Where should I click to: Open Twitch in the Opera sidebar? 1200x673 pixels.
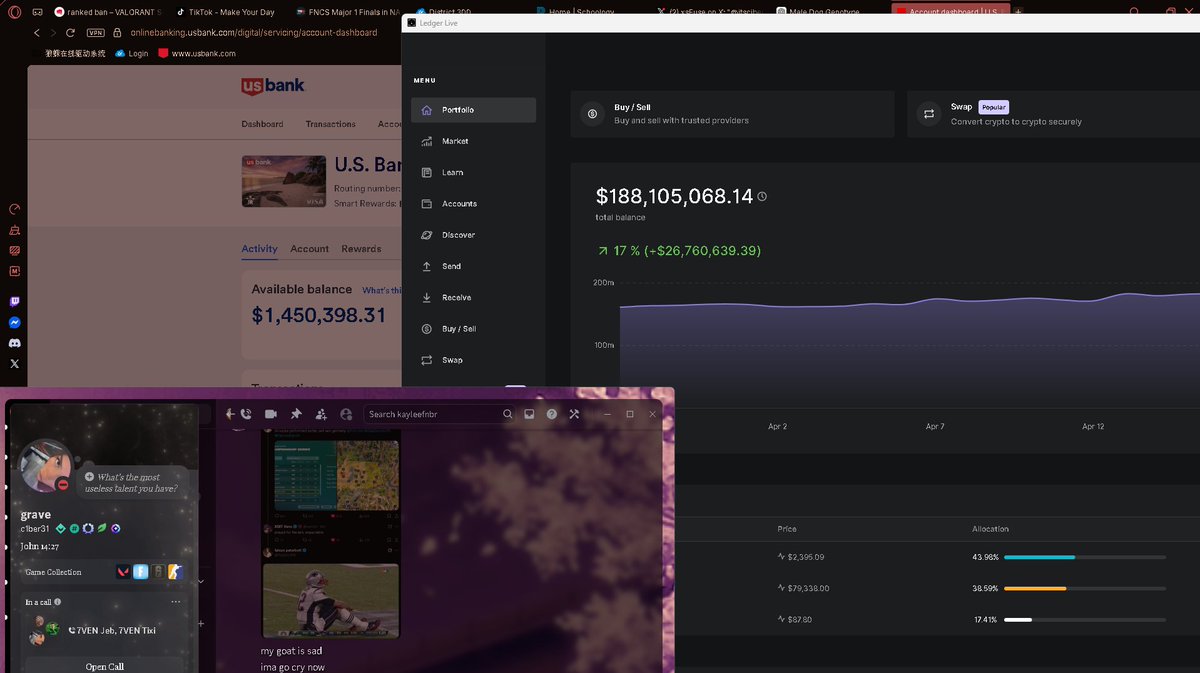pos(14,301)
